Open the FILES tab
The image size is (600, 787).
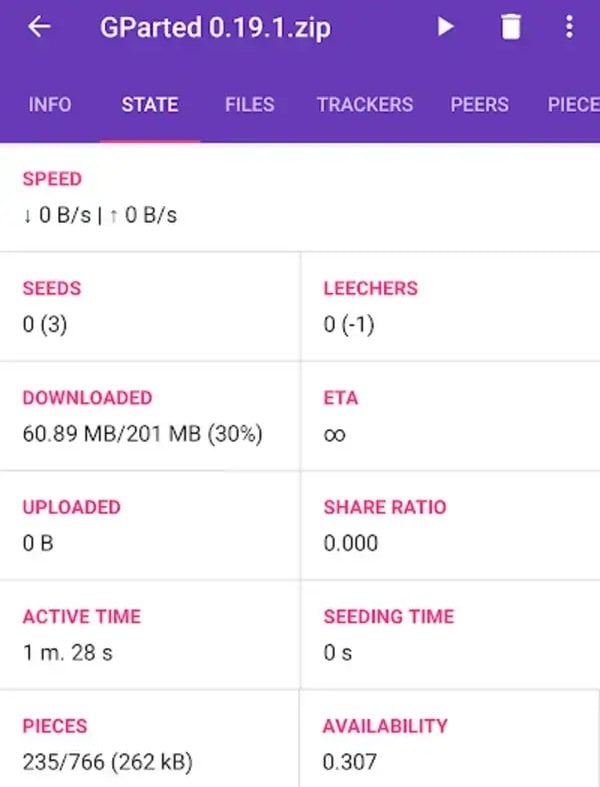click(x=250, y=104)
